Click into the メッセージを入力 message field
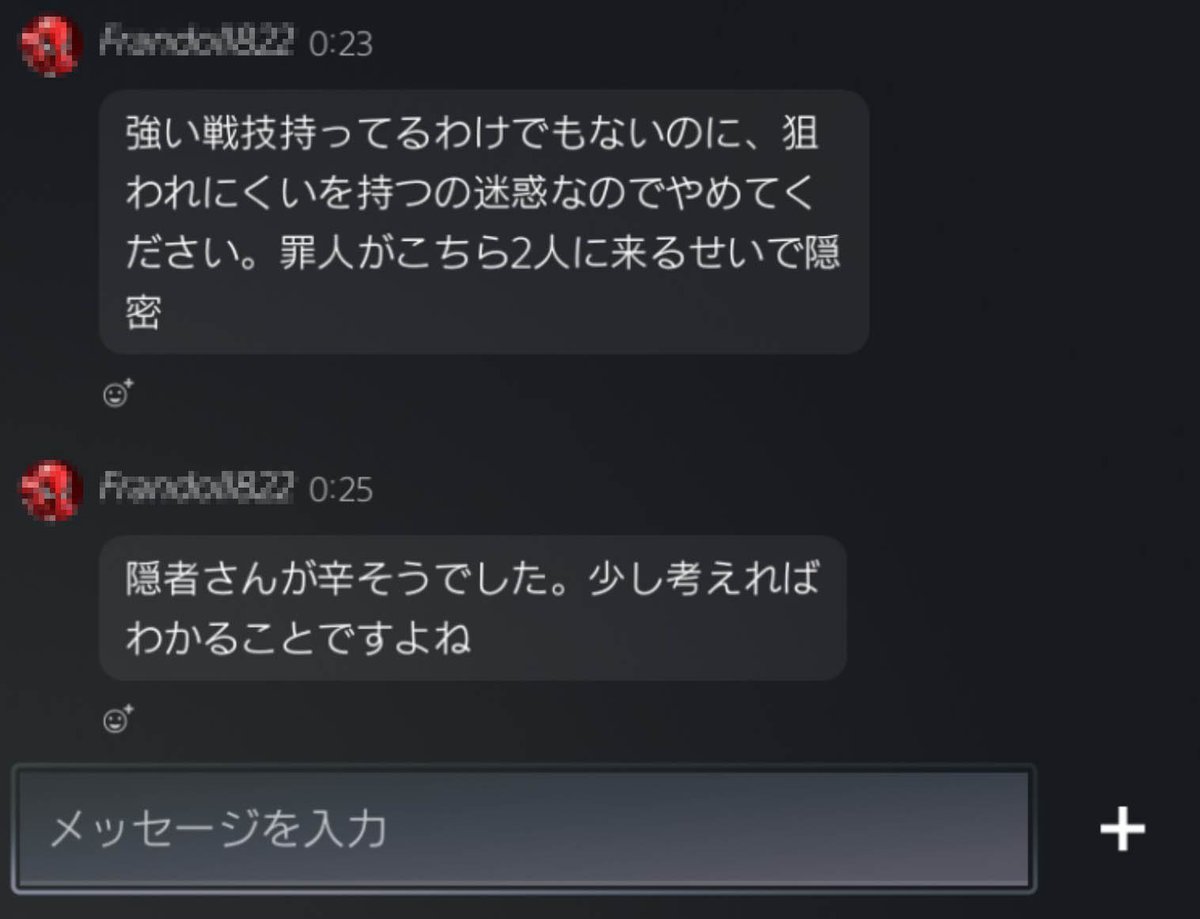This screenshot has width=1200, height=919. pos(524,828)
